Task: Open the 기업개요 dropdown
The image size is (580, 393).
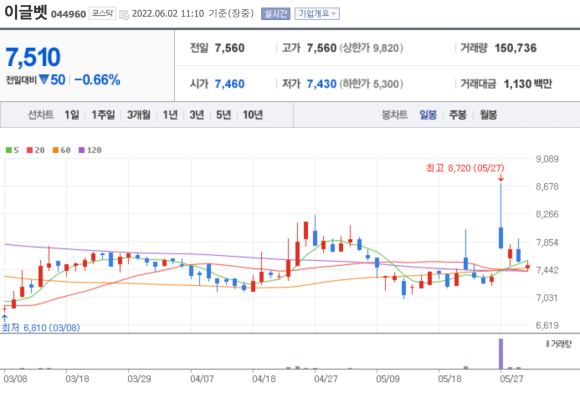Action: point(317,14)
